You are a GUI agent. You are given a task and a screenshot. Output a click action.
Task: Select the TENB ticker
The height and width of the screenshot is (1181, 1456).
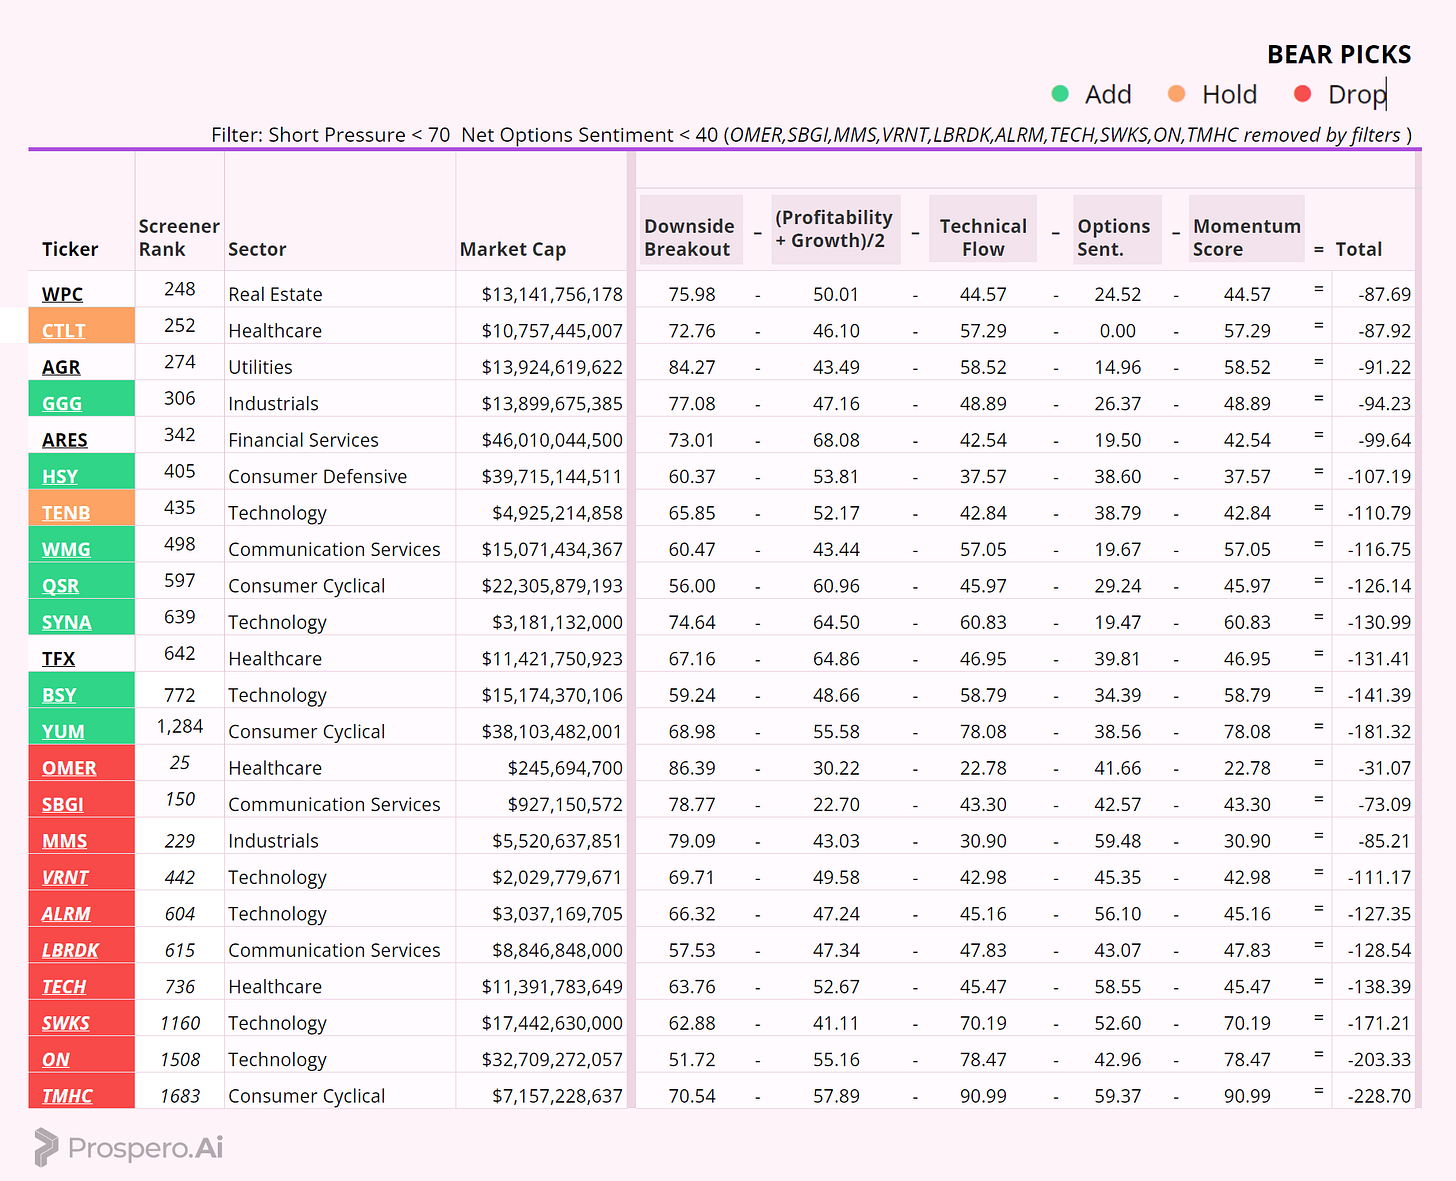click(x=66, y=513)
